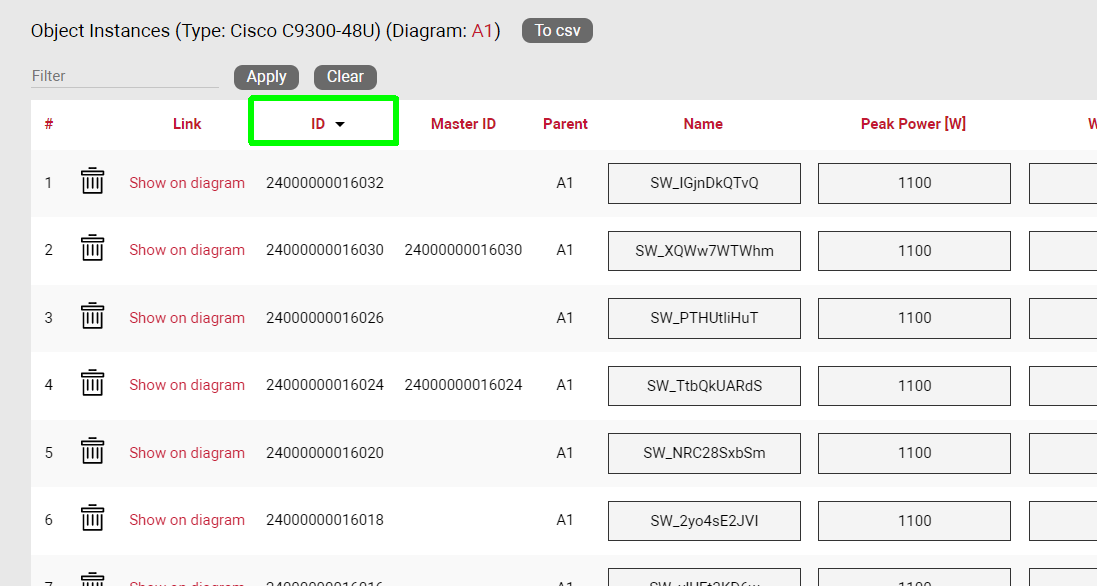Viewport: 1097px width, 586px height.
Task: Sort table by ID column arrow
Action: (x=340, y=124)
